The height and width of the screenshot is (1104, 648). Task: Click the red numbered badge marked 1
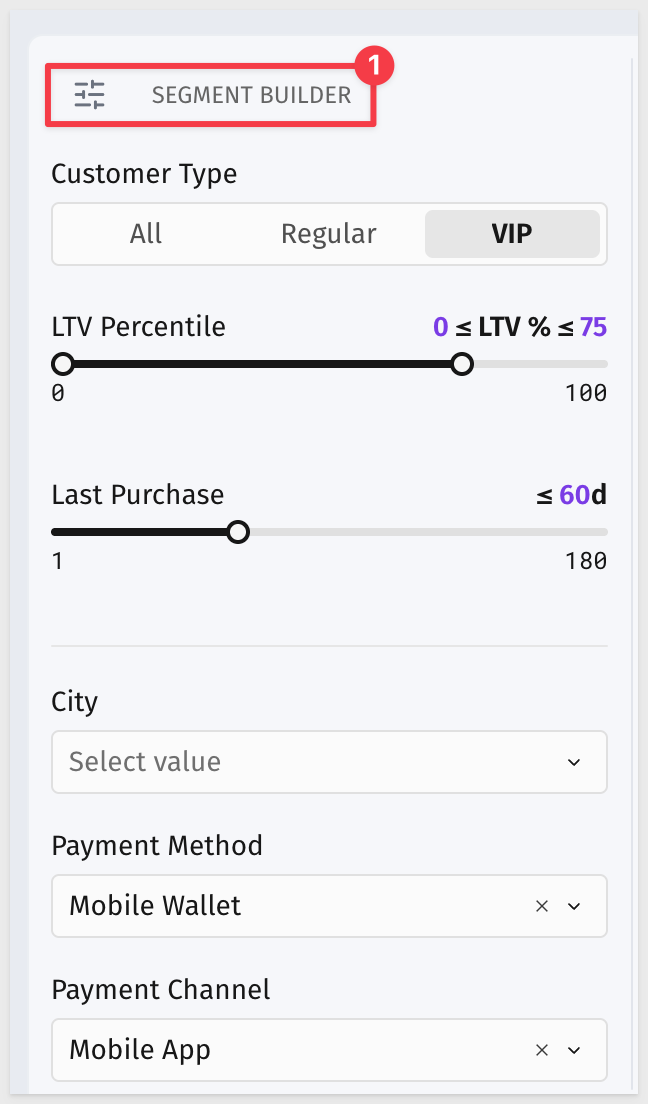click(374, 66)
